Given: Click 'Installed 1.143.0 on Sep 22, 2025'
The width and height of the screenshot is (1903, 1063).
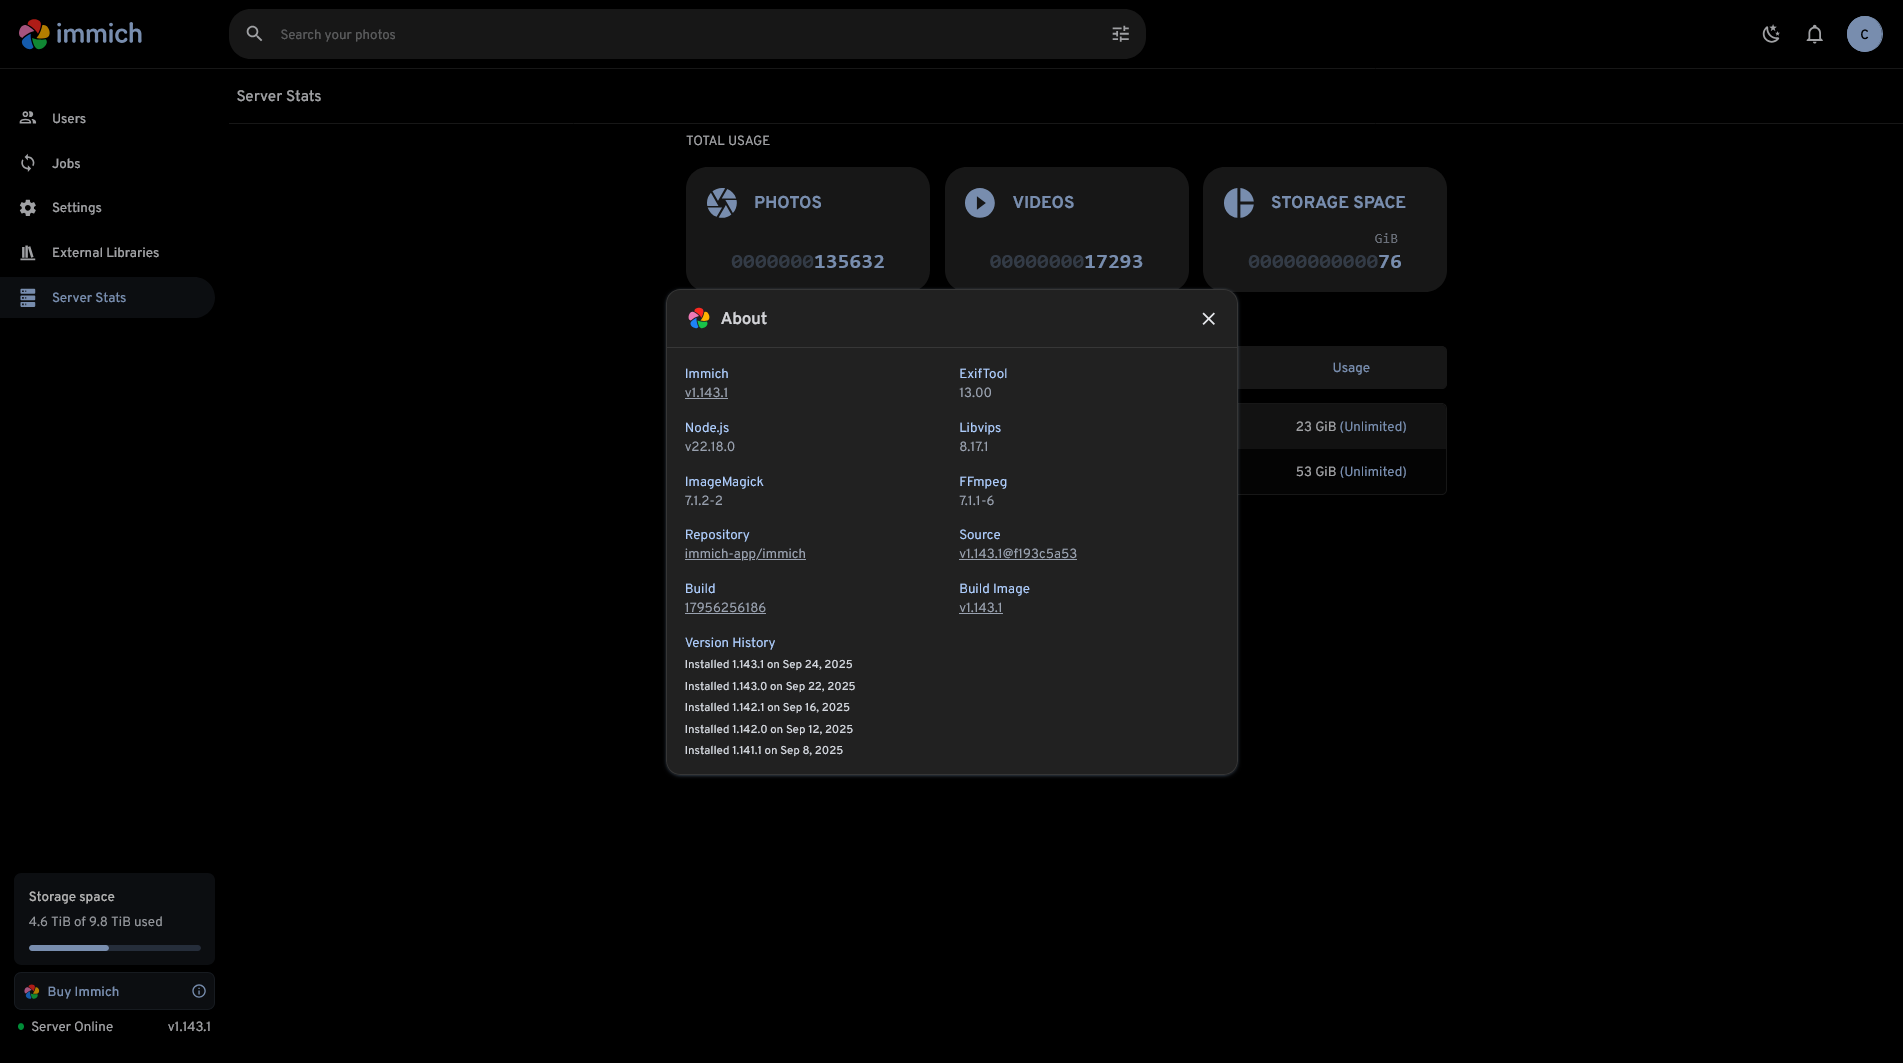Looking at the screenshot, I should click(x=770, y=687).
